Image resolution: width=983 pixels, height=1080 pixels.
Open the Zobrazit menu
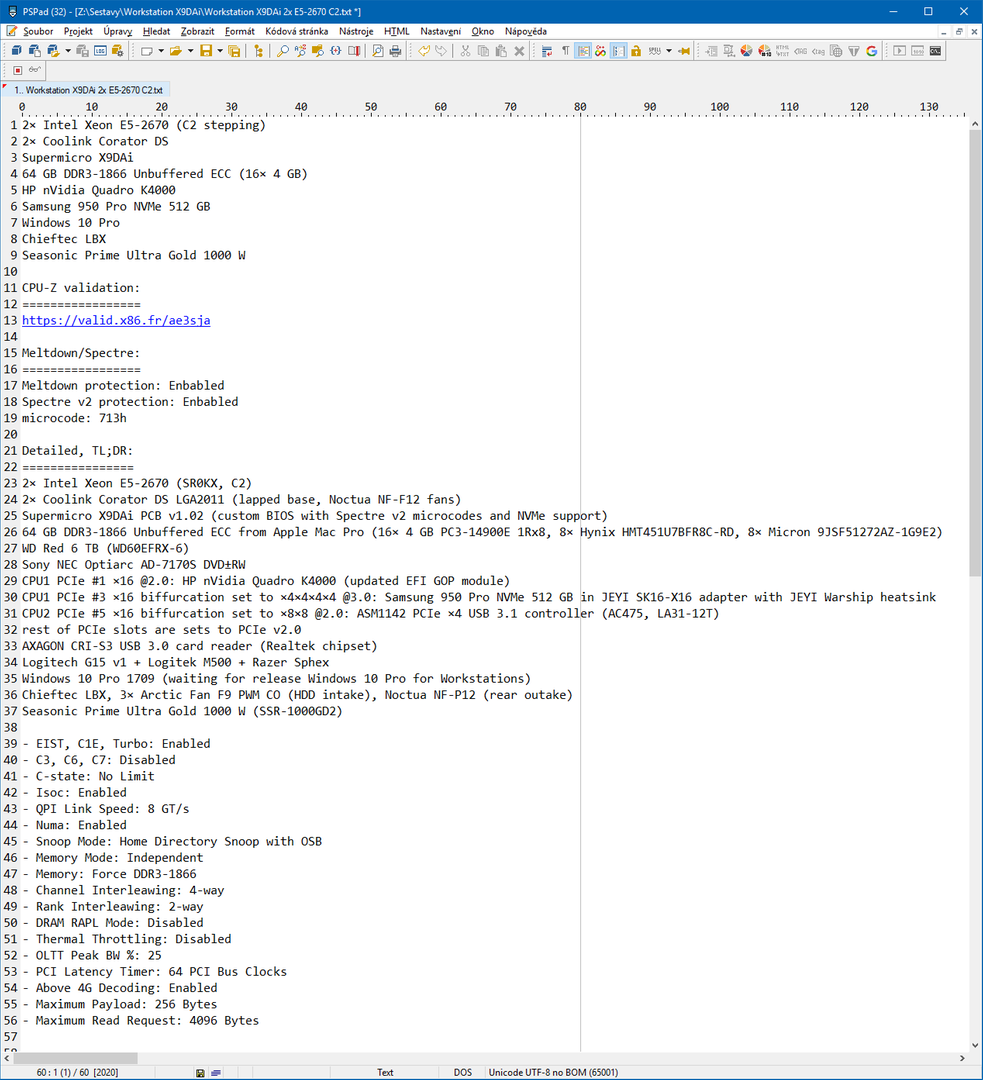click(x=197, y=31)
